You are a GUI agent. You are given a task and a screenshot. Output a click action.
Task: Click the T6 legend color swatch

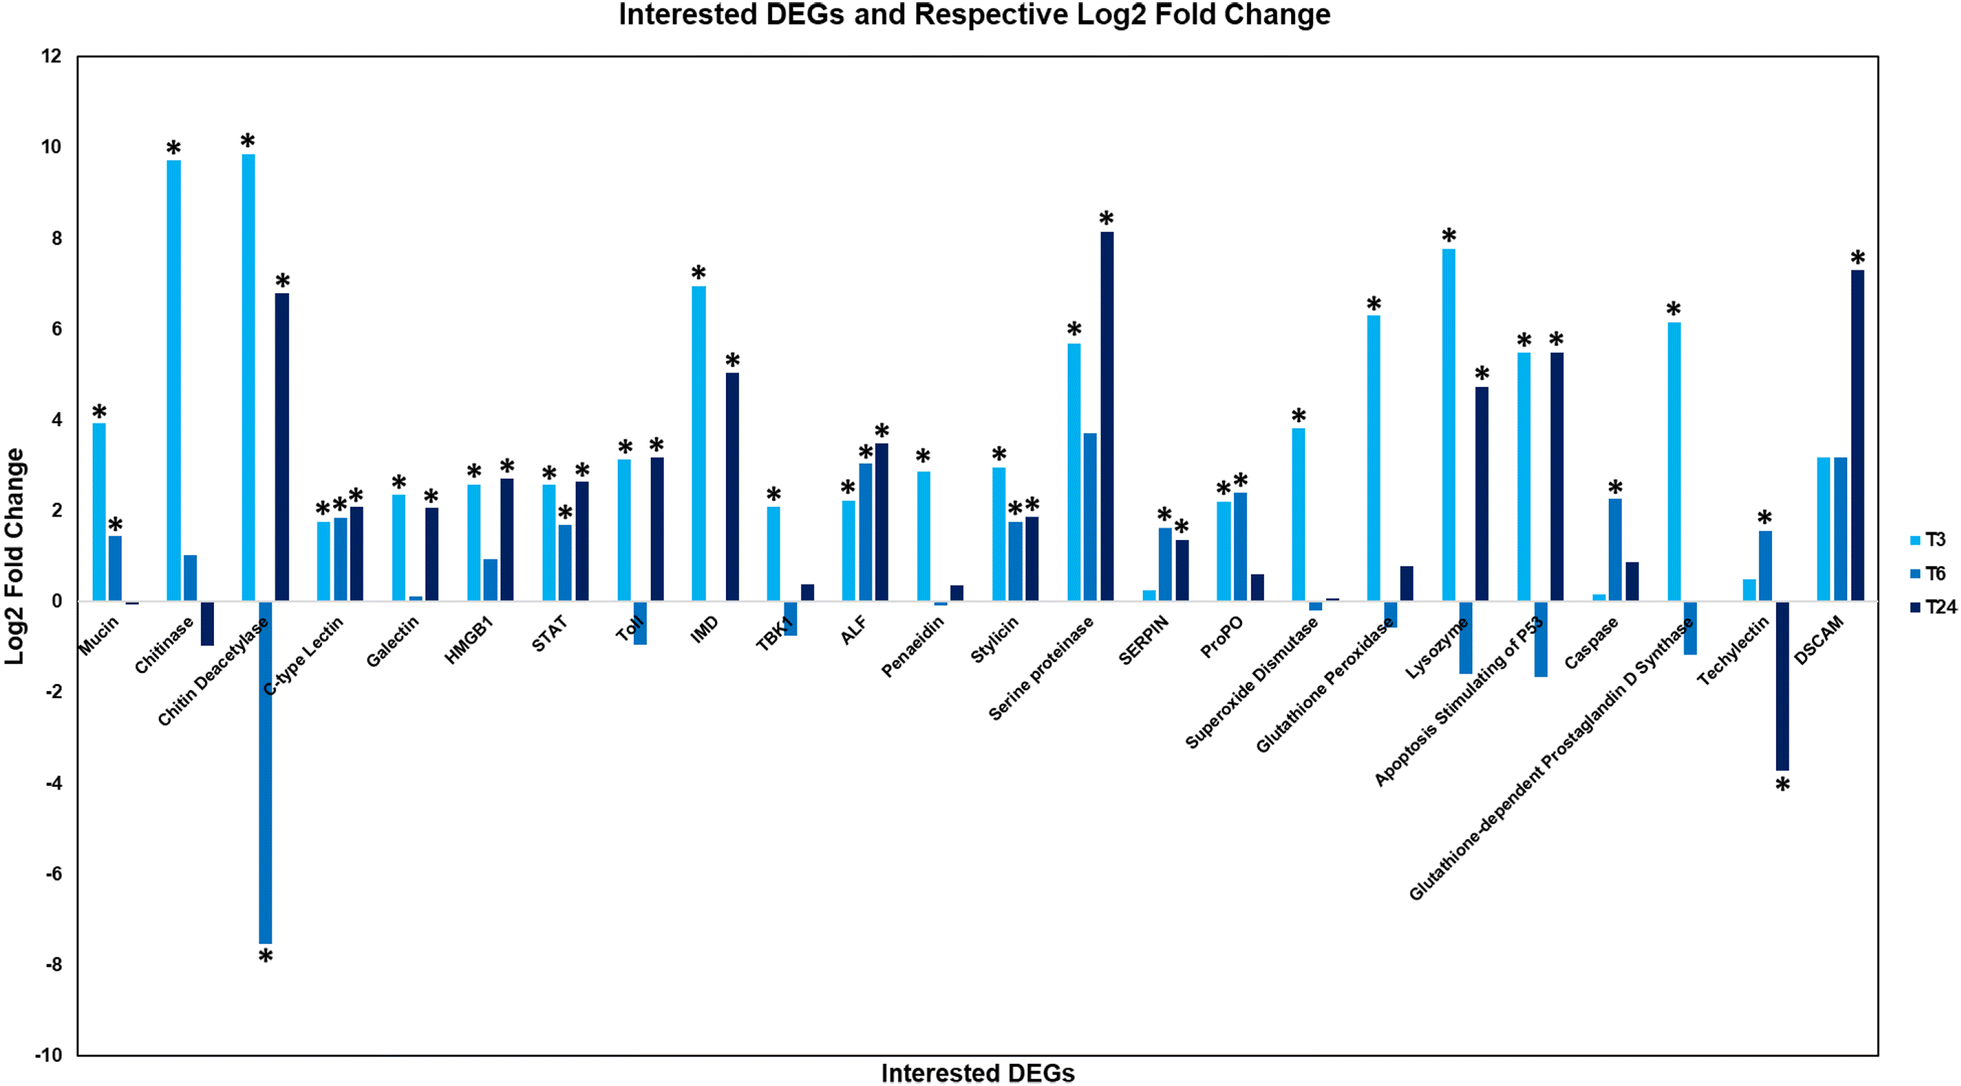(x=1915, y=574)
